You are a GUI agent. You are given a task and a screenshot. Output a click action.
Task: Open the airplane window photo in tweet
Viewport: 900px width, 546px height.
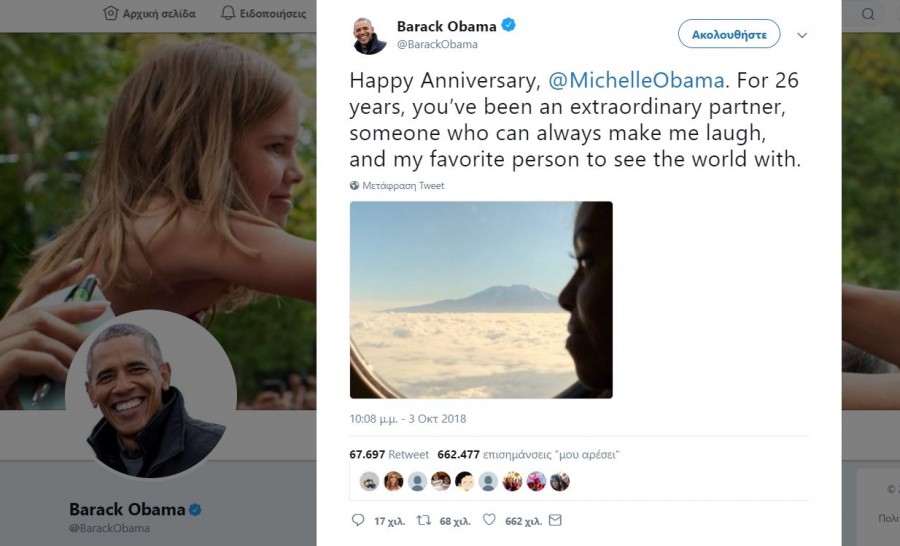pos(481,300)
